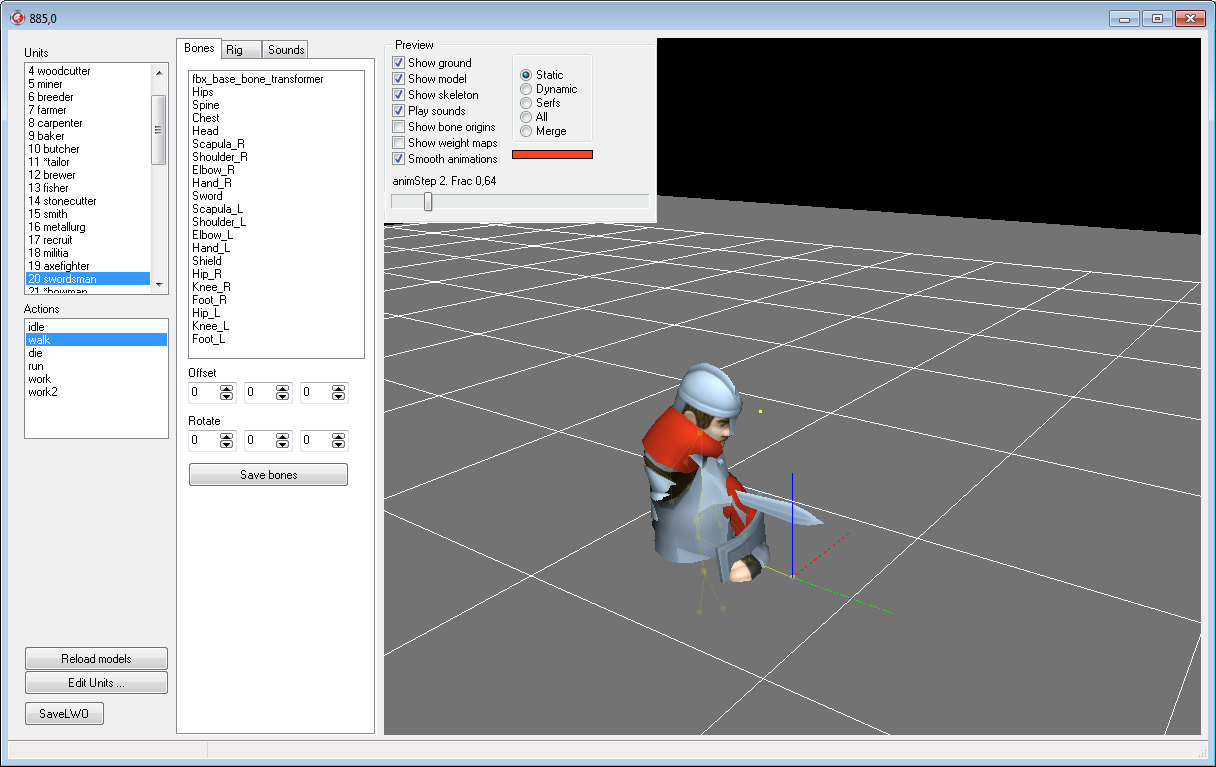Select the Serfs radio button
Image resolution: width=1216 pixels, height=767 pixels.
pos(526,103)
